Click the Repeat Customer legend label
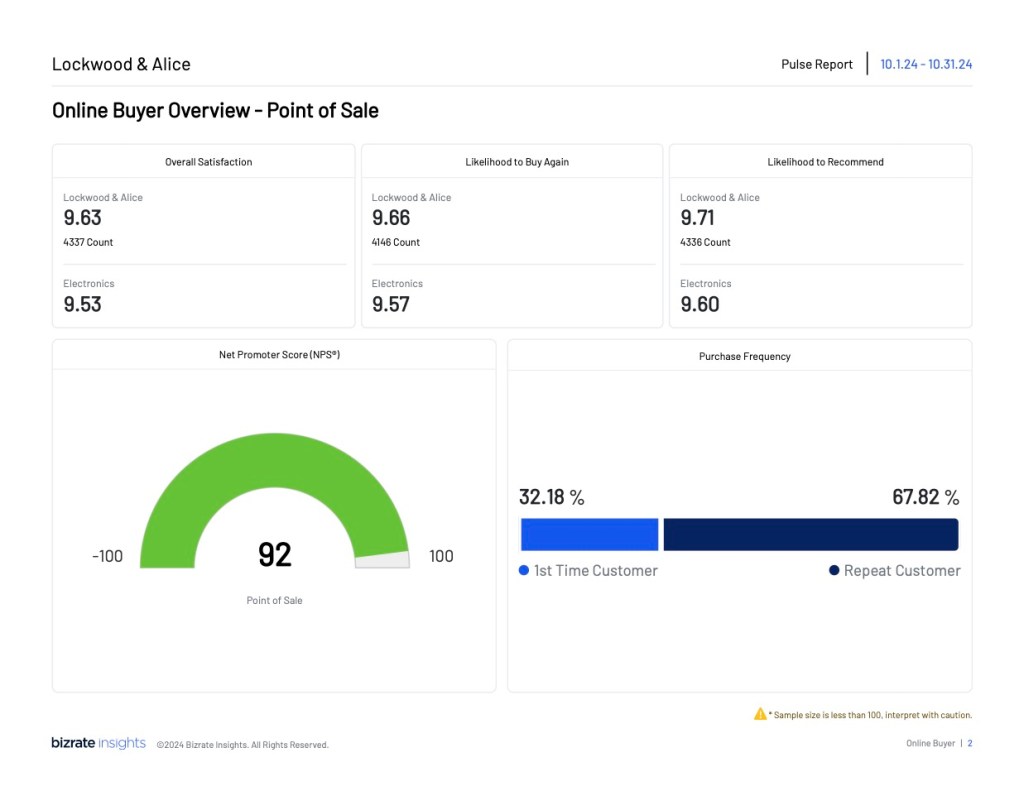 (x=902, y=571)
